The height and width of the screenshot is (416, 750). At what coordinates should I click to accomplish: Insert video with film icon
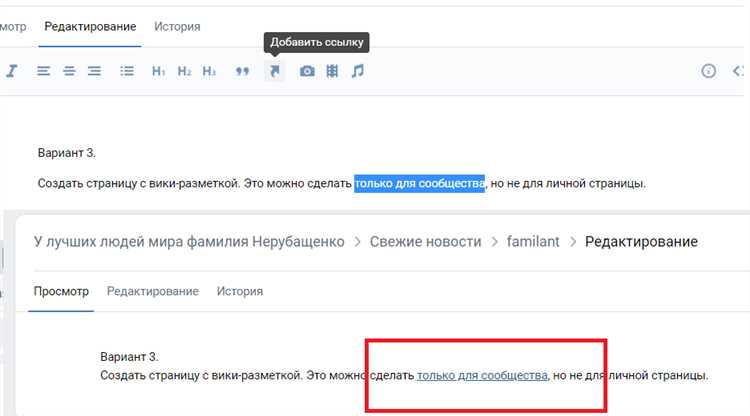(332, 71)
